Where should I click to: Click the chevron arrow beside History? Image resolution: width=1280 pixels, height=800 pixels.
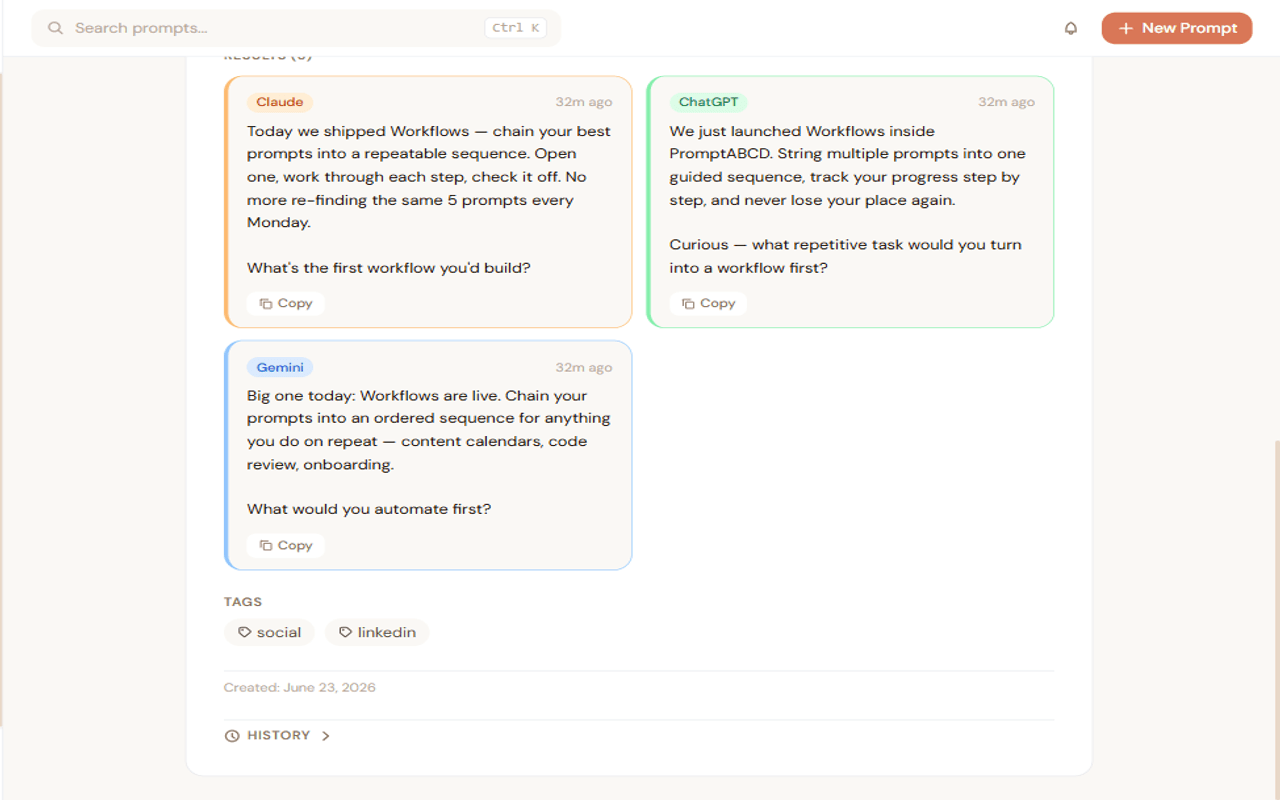325,736
